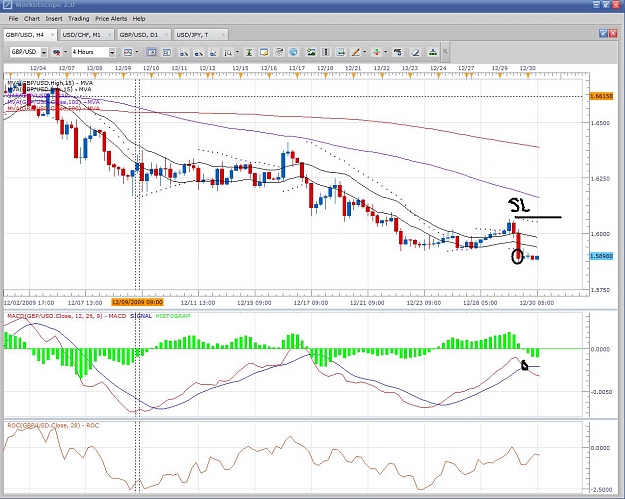Click the grey circular icon left of the globe
The image size is (625, 499).
coord(279,52)
